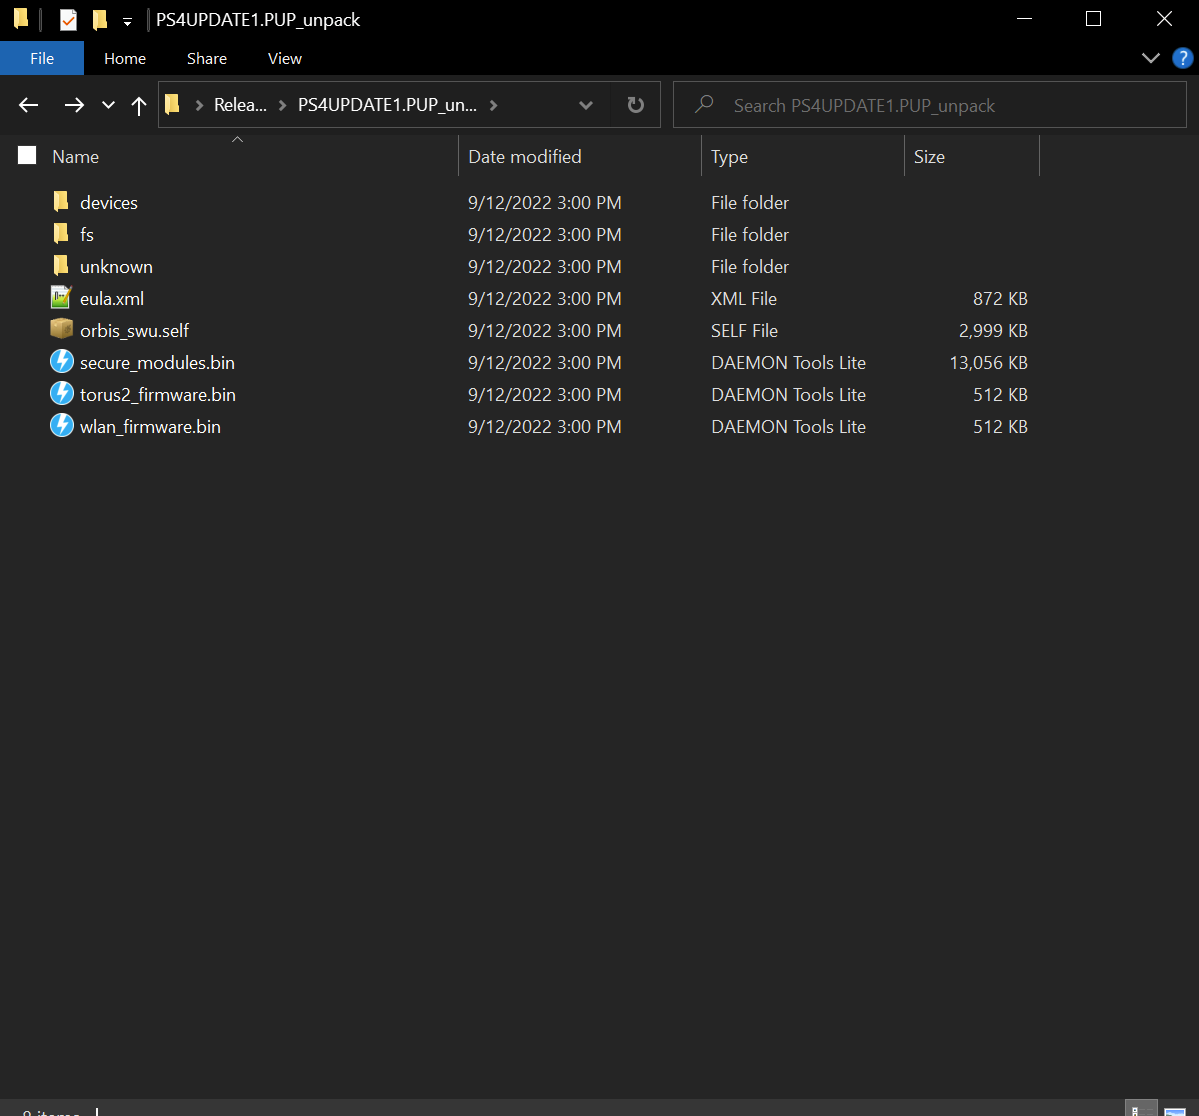This screenshot has height=1116, width=1199.
Task: Select the secure_modules.bin file name
Action: (157, 363)
